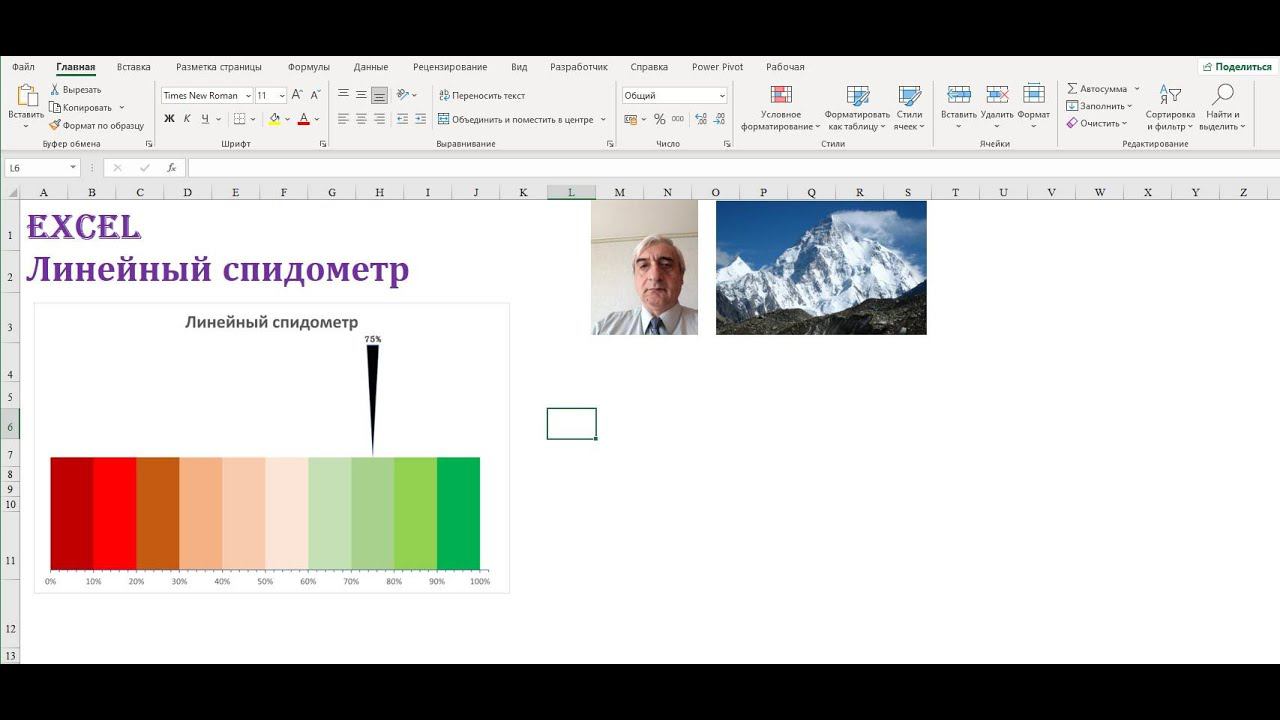Screen dimensions: 1280x720
Task: Align text to middle vertically
Action: coord(361,95)
